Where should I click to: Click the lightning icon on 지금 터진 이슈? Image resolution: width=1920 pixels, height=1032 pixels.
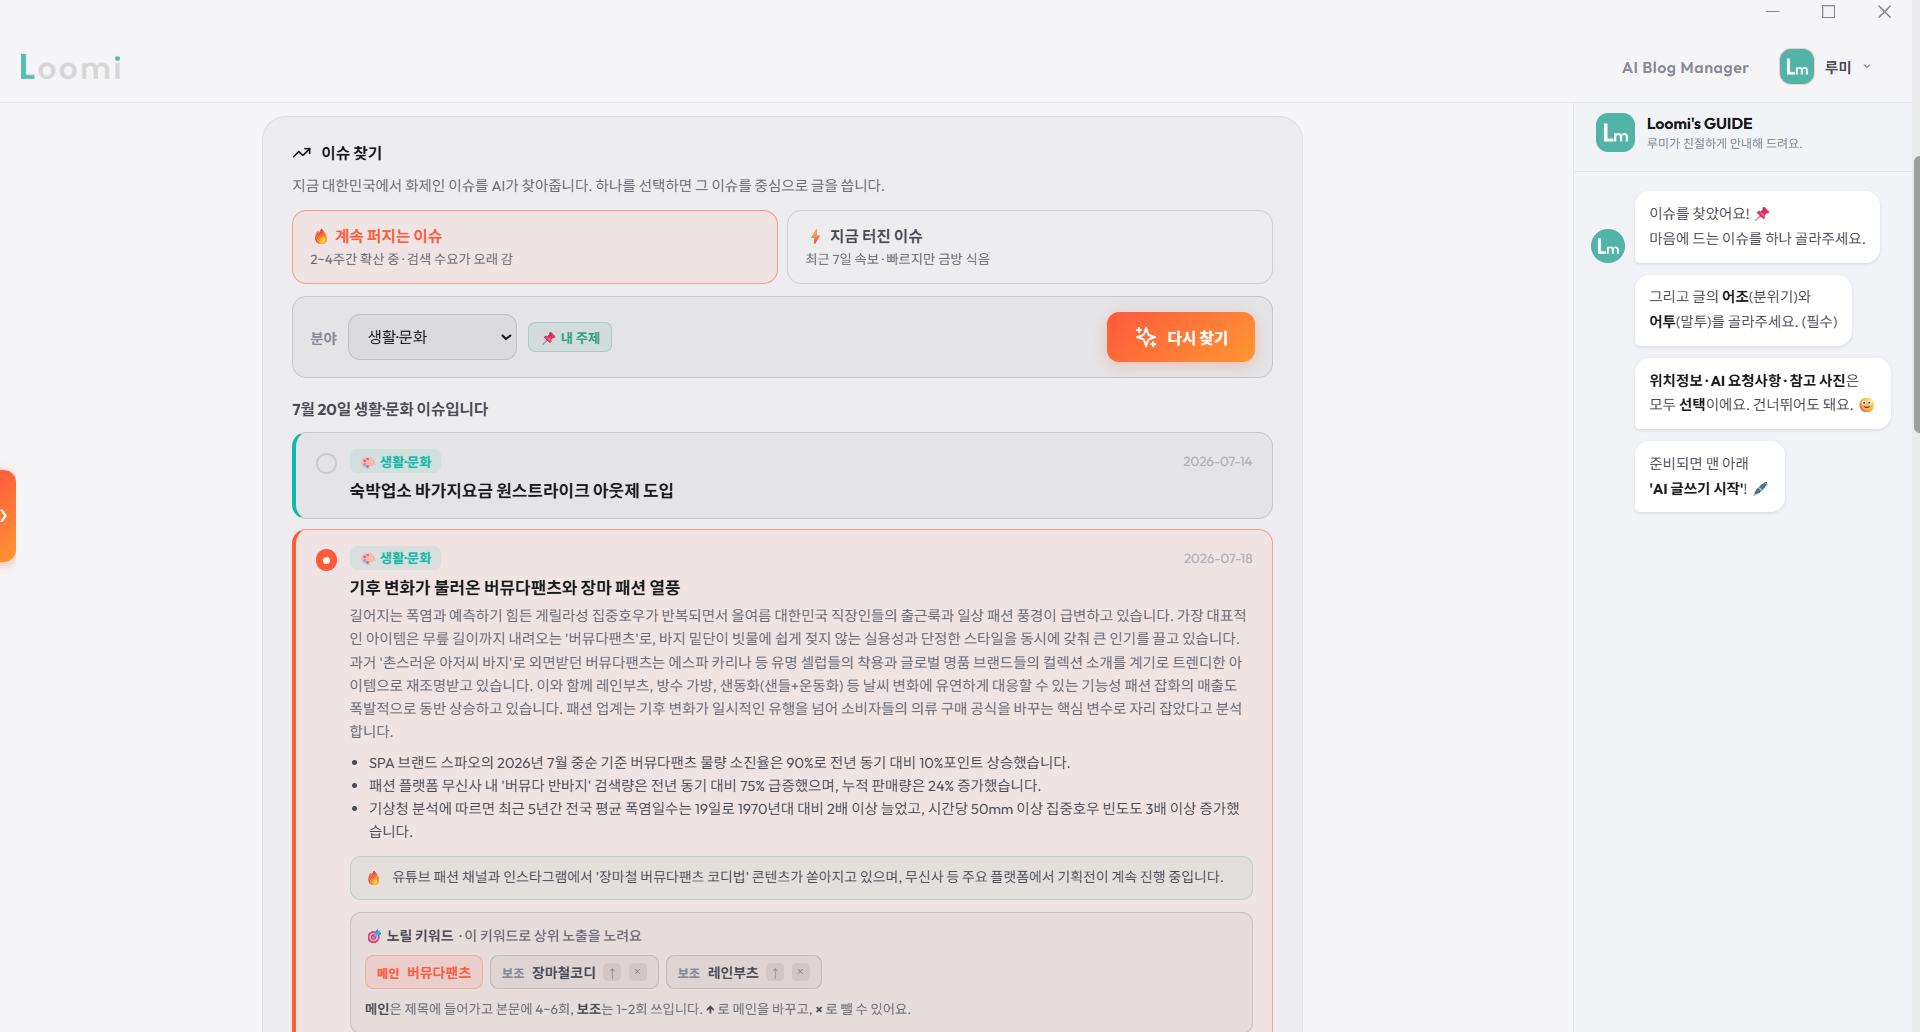(815, 236)
